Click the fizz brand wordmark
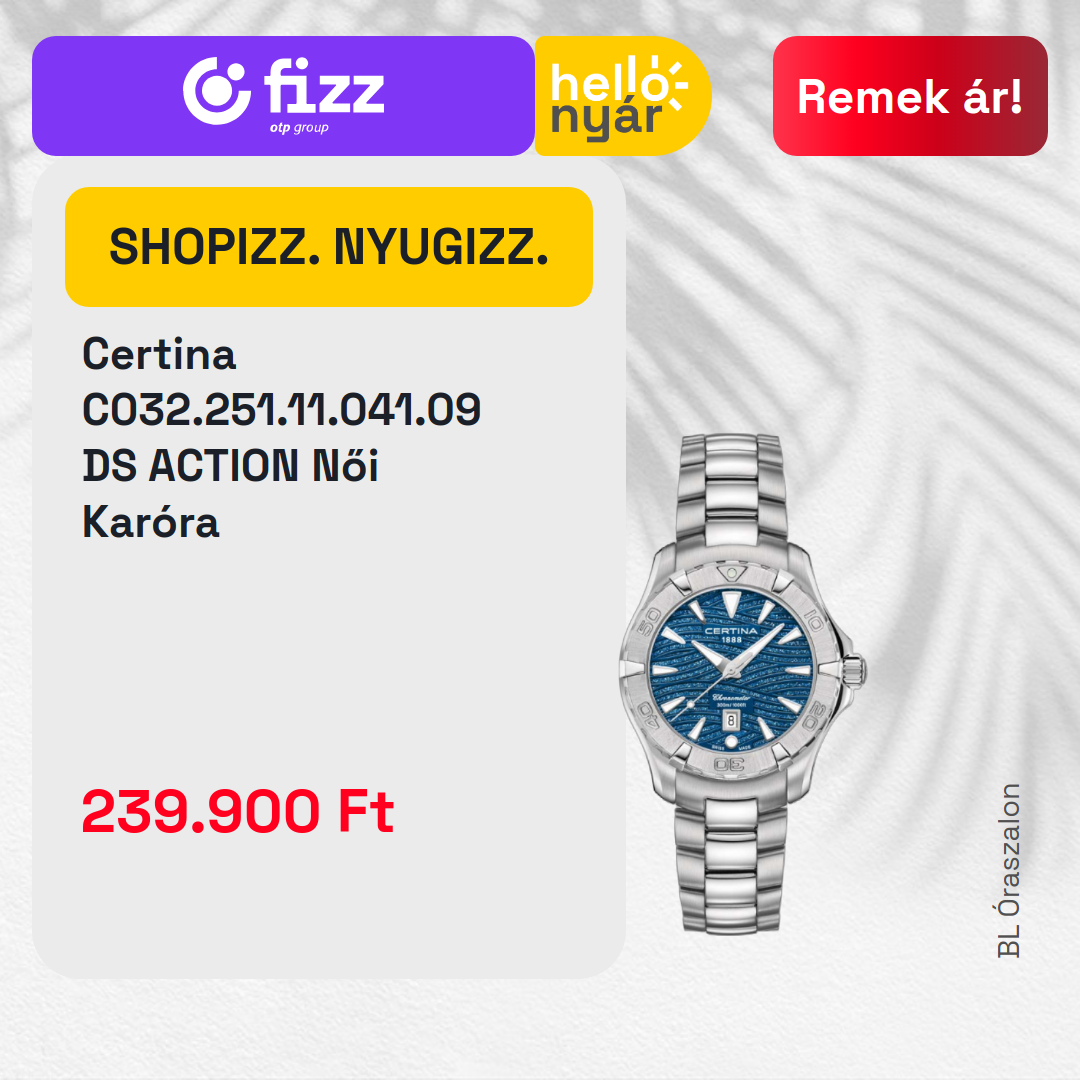The height and width of the screenshot is (1080, 1080). click(x=324, y=86)
